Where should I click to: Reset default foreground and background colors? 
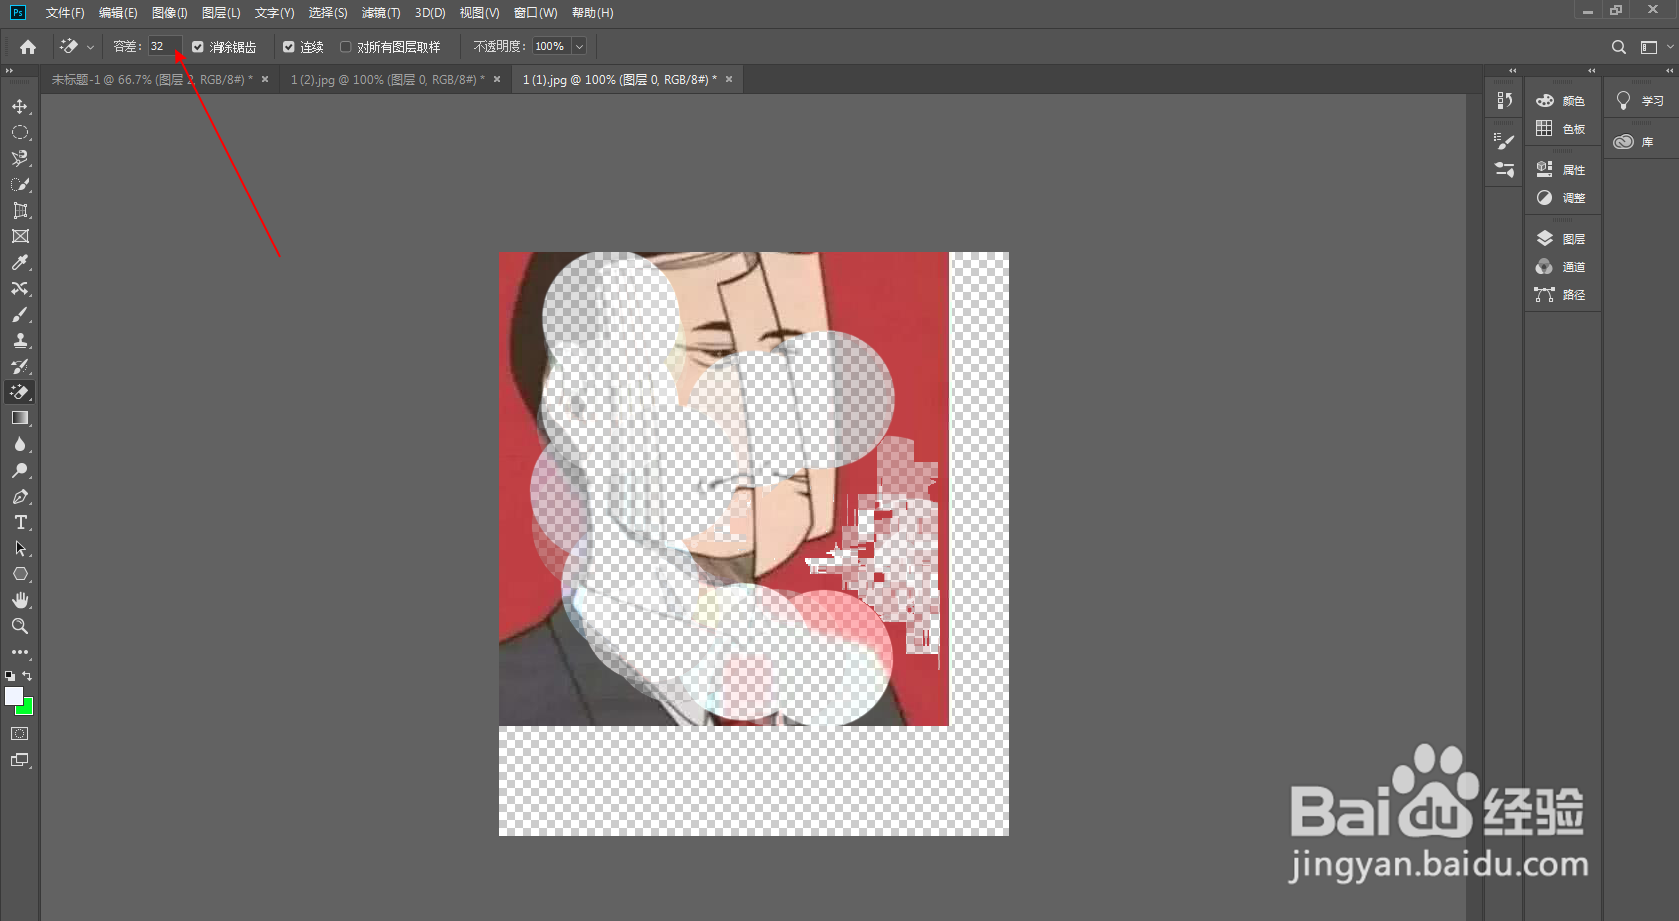click(10, 676)
